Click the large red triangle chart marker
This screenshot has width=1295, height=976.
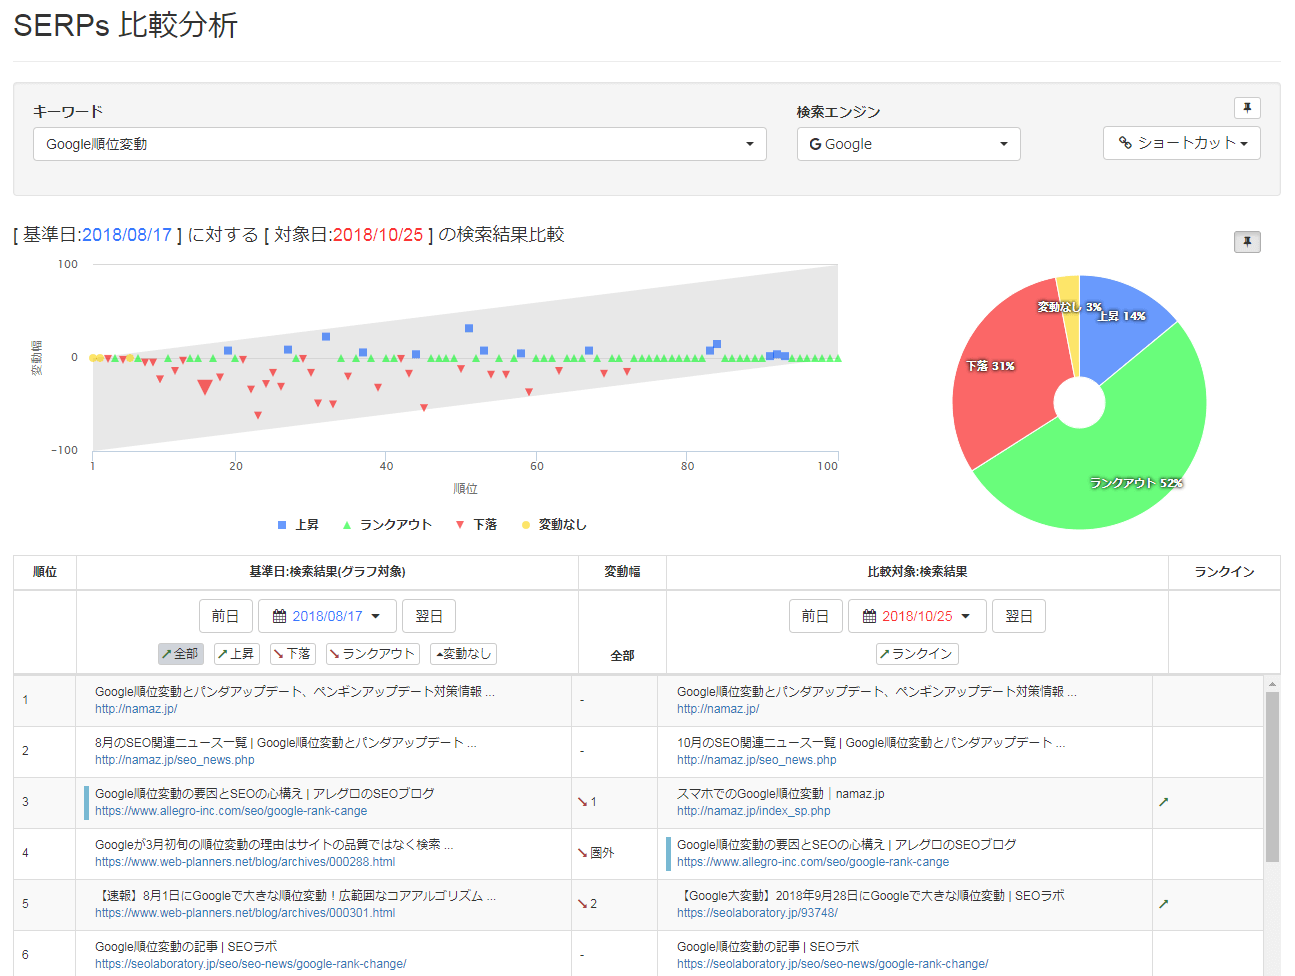coord(205,387)
